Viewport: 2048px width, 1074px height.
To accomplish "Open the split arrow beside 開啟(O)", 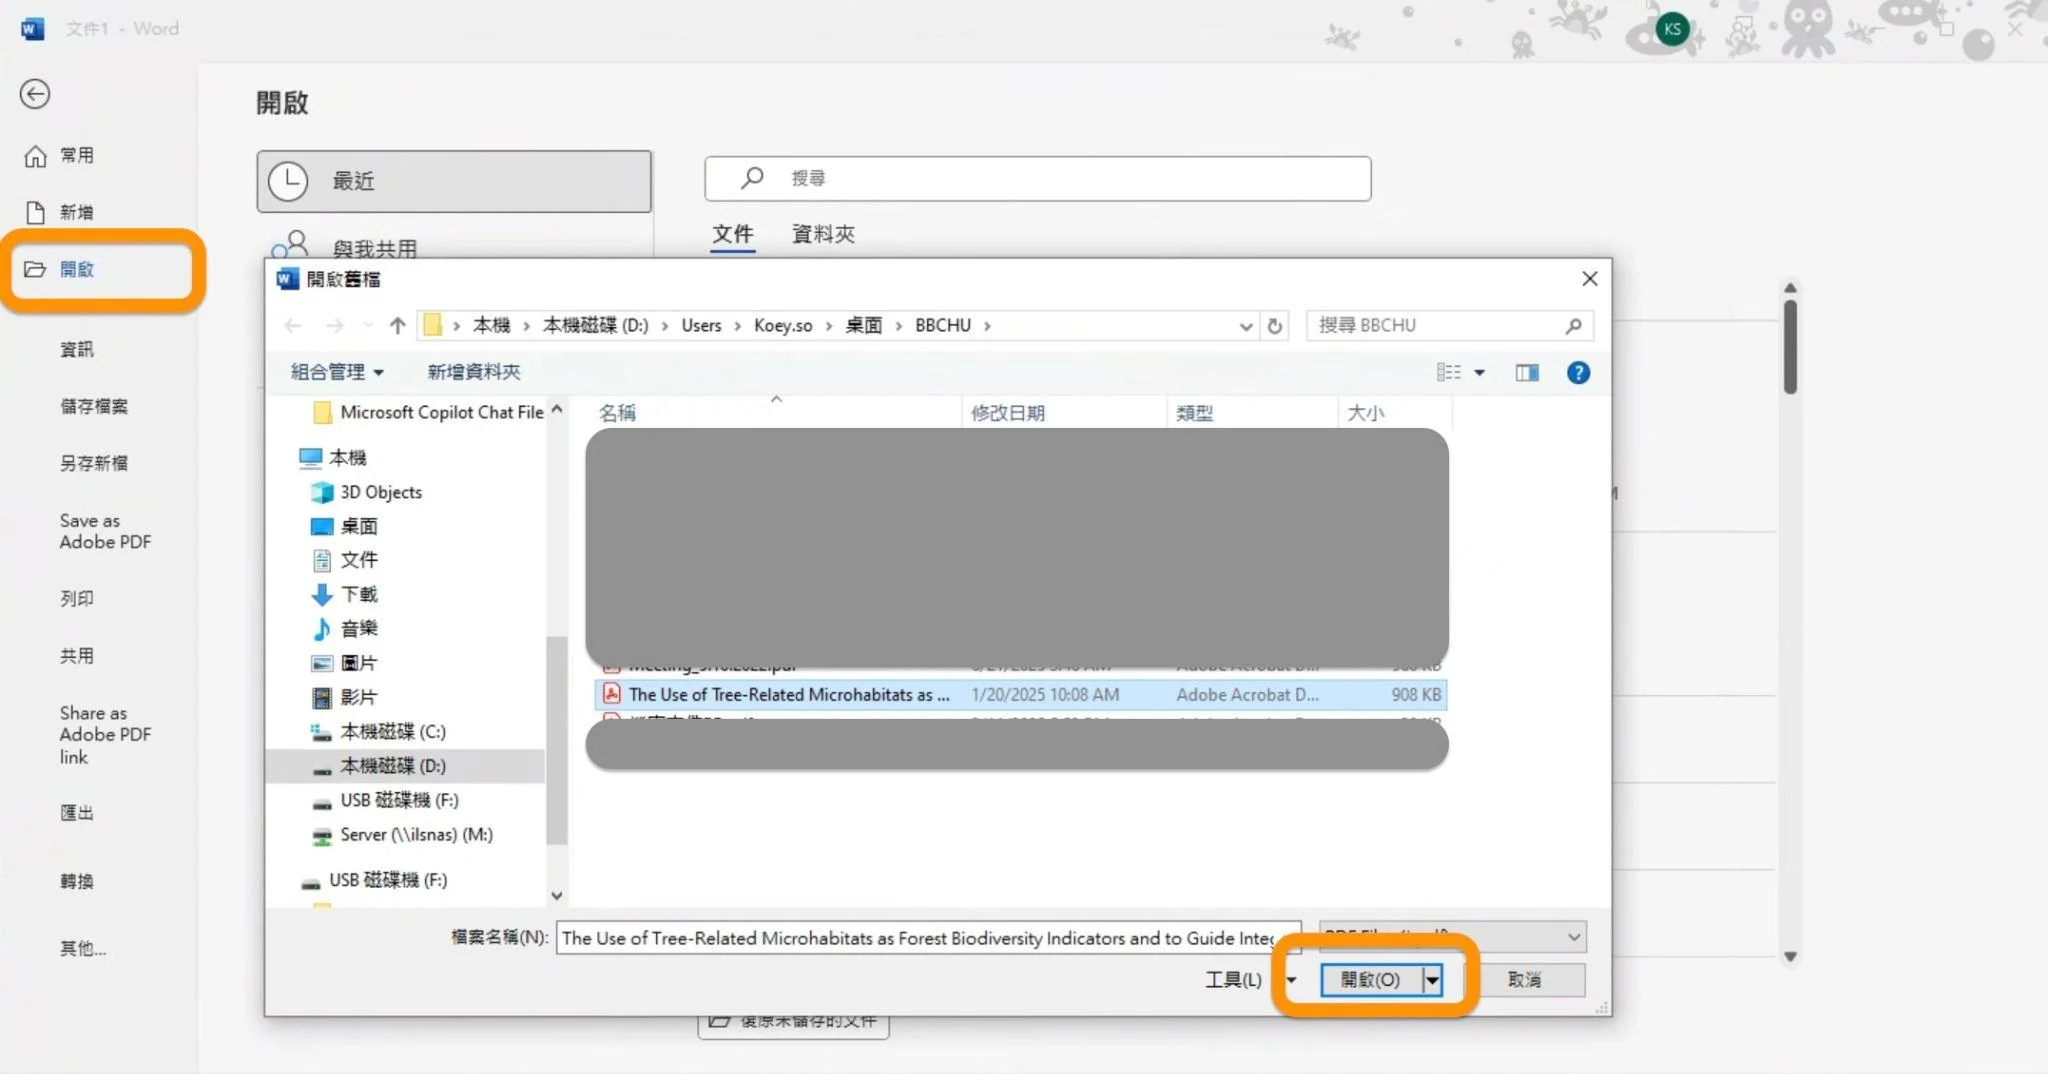I will pos(1433,980).
